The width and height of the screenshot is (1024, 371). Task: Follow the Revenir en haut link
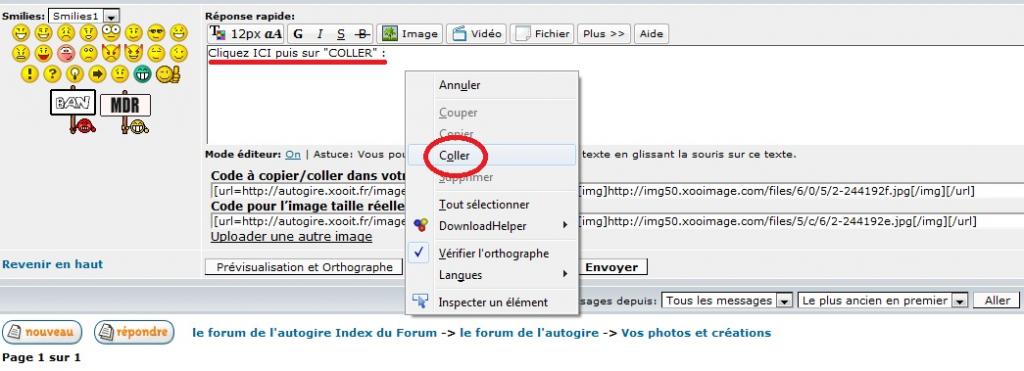pyautogui.click(x=53, y=265)
